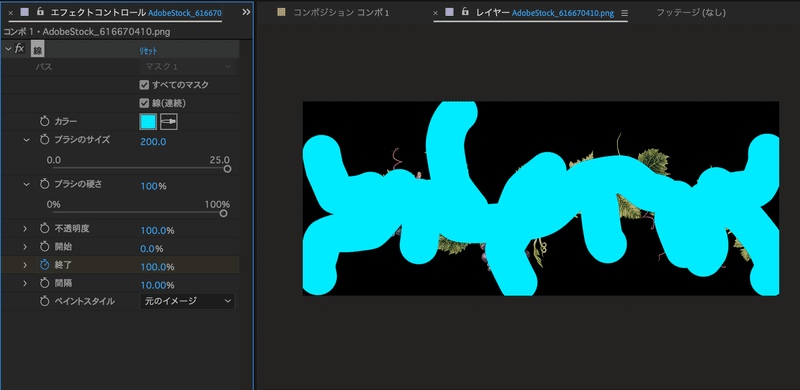Collapse the 線 effect group
The image size is (800, 390).
(7, 49)
